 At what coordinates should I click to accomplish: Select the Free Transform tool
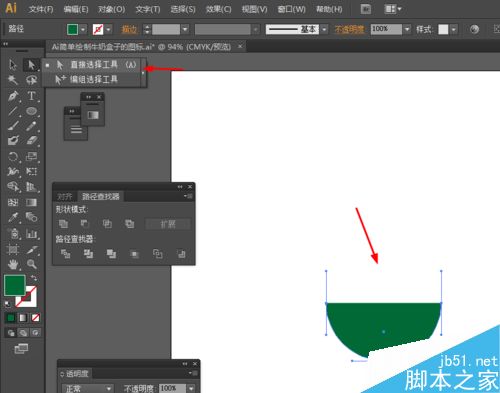click(32, 171)
